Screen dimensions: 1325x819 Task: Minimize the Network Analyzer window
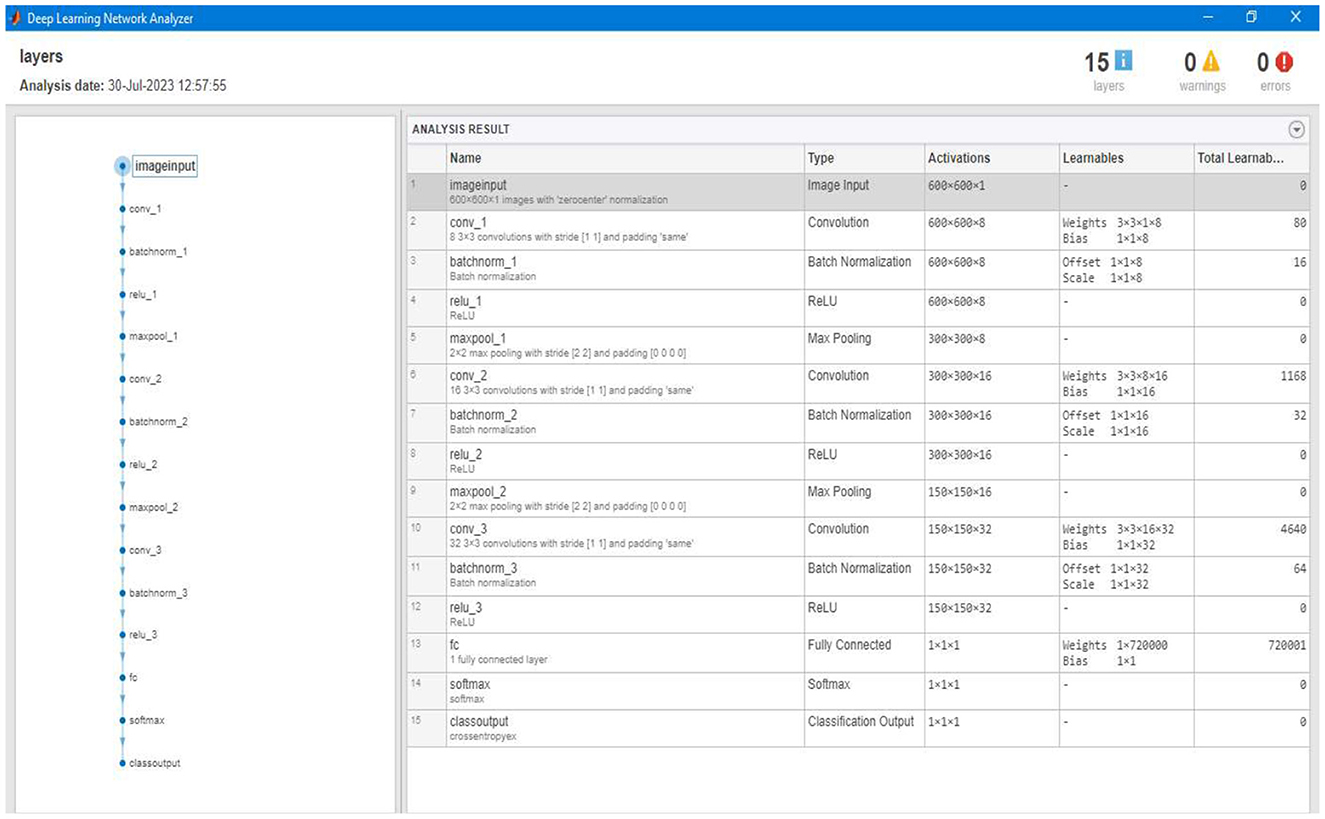(1208, 18)
